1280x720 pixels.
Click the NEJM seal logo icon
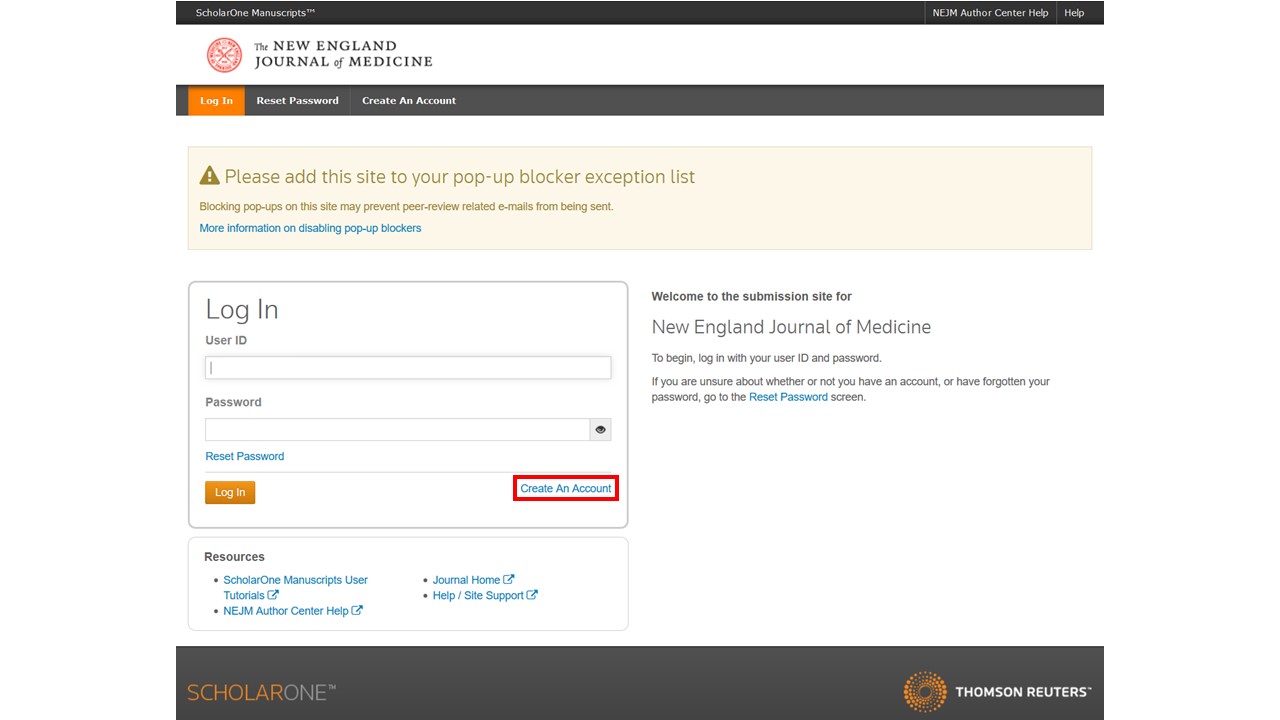click(x=224, y=55)
